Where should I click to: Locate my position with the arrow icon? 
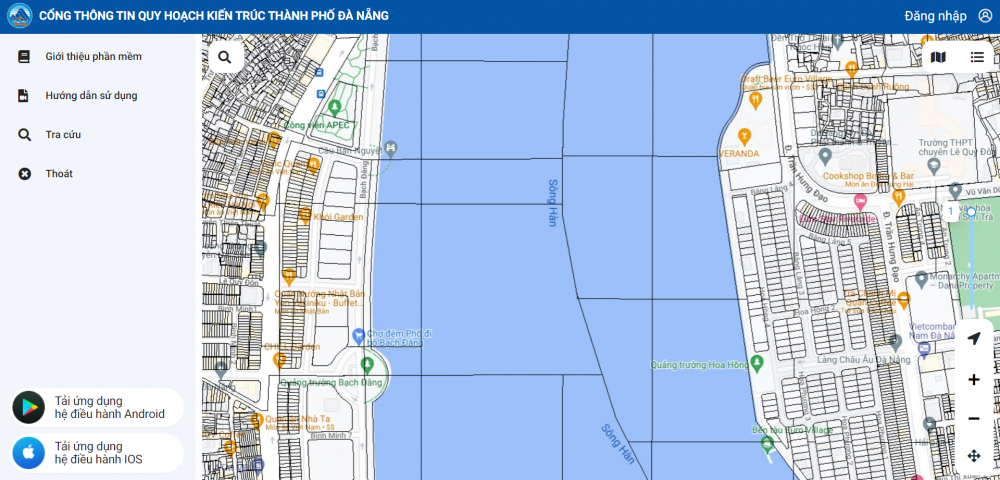pyautogui.click(x=974, y=338)
